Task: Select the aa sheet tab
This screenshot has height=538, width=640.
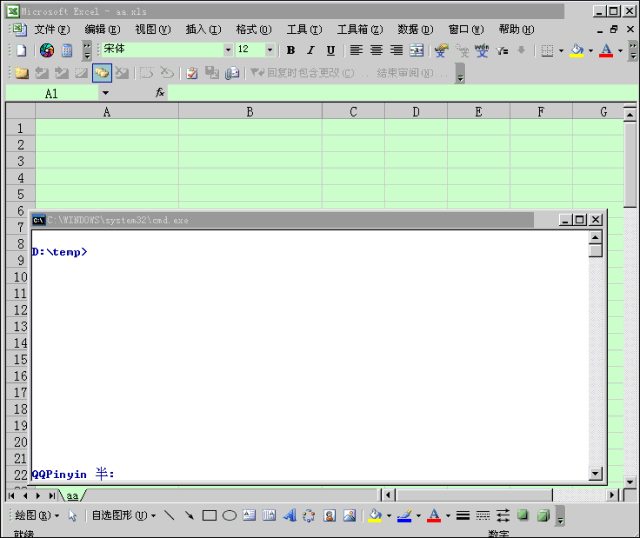Action: coord(72,496)
